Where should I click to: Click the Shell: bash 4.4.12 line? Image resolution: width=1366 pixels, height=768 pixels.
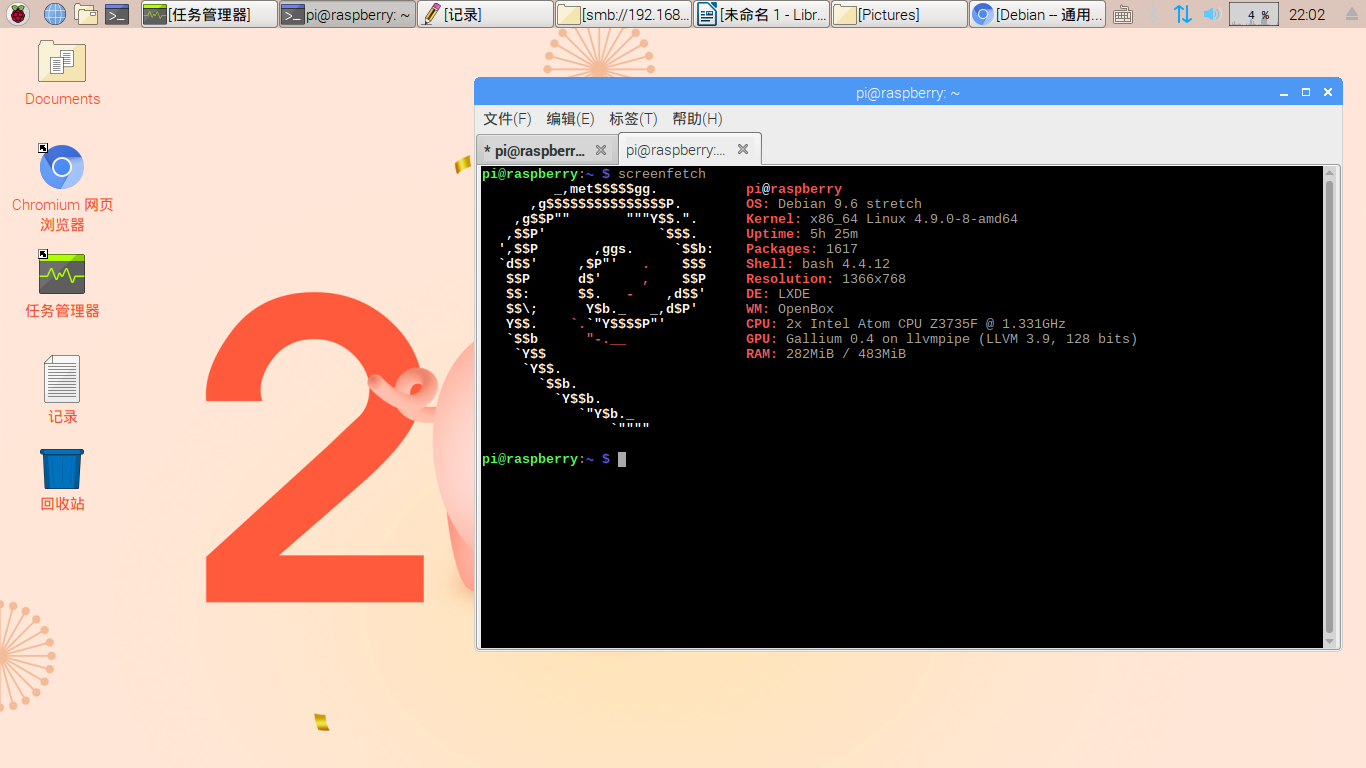click(818, 264)
